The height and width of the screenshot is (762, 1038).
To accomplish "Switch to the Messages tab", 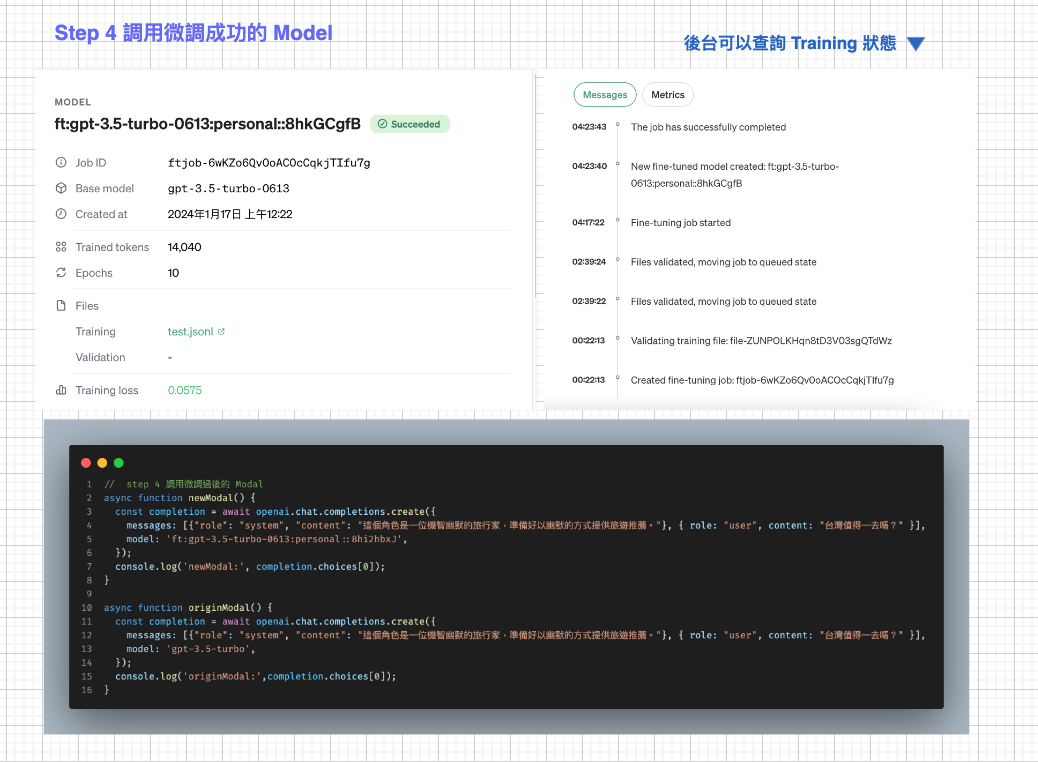I will click(605, 95).
